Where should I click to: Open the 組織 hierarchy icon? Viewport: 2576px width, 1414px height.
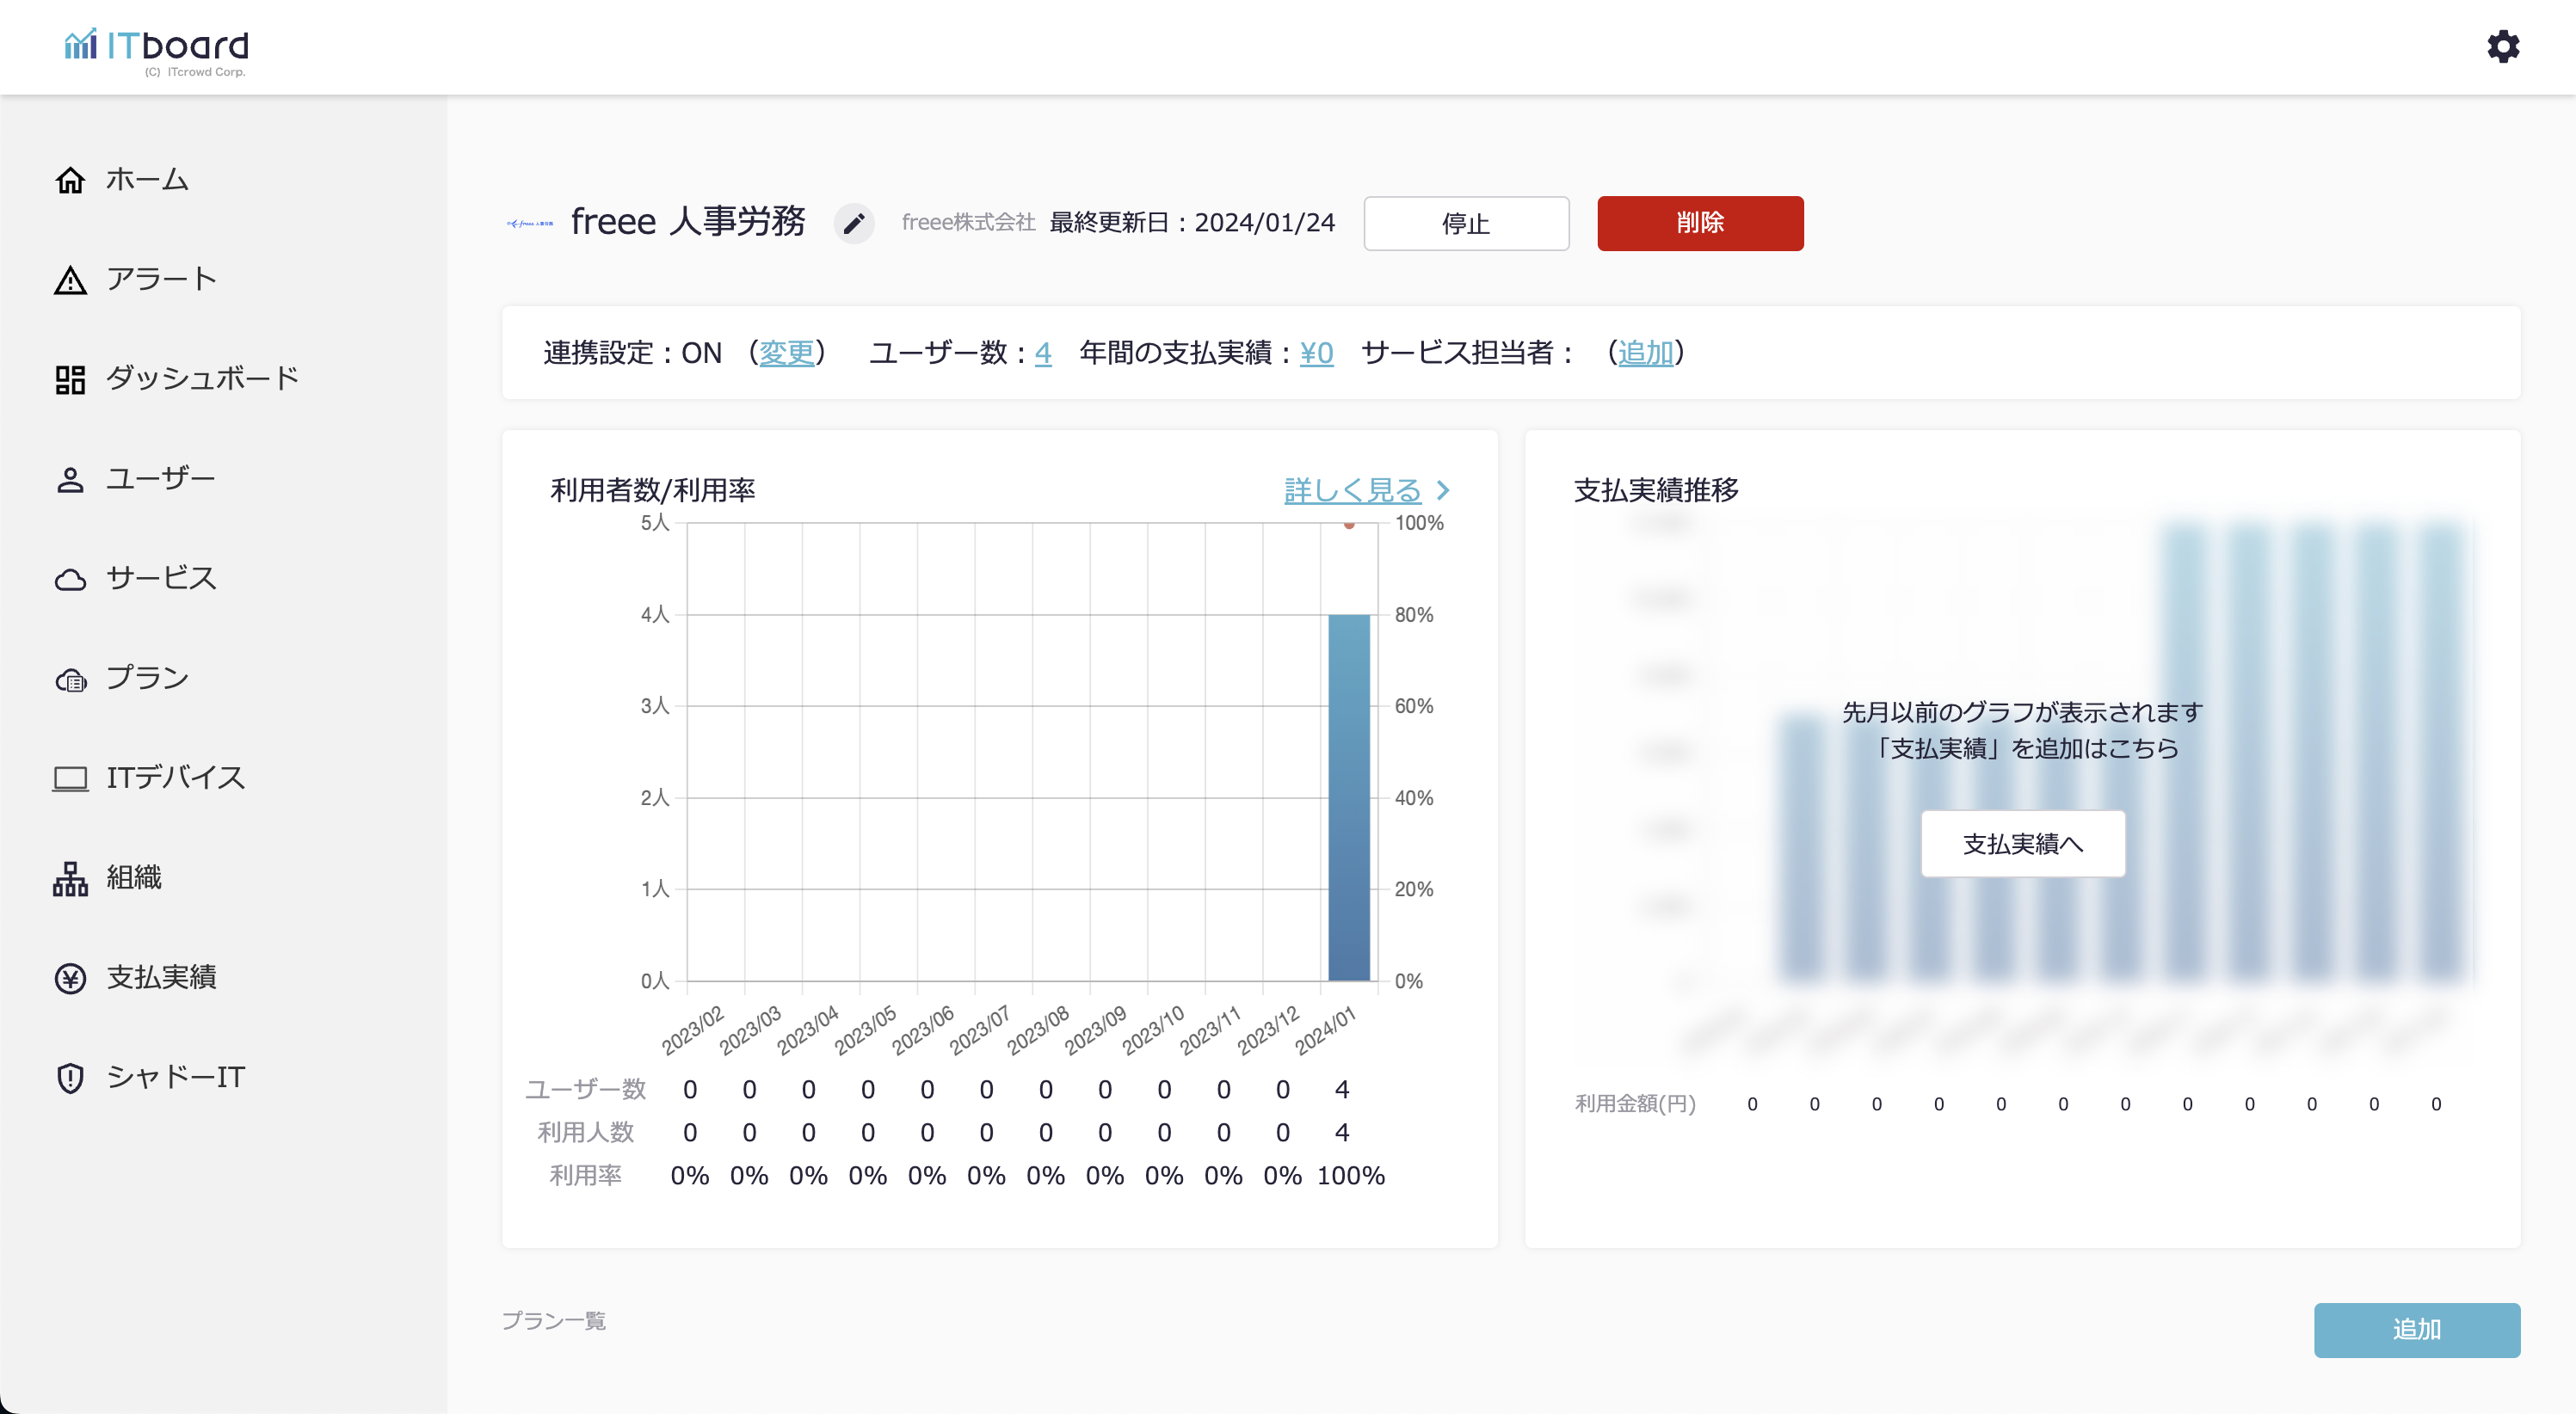(x=70, y=878)
